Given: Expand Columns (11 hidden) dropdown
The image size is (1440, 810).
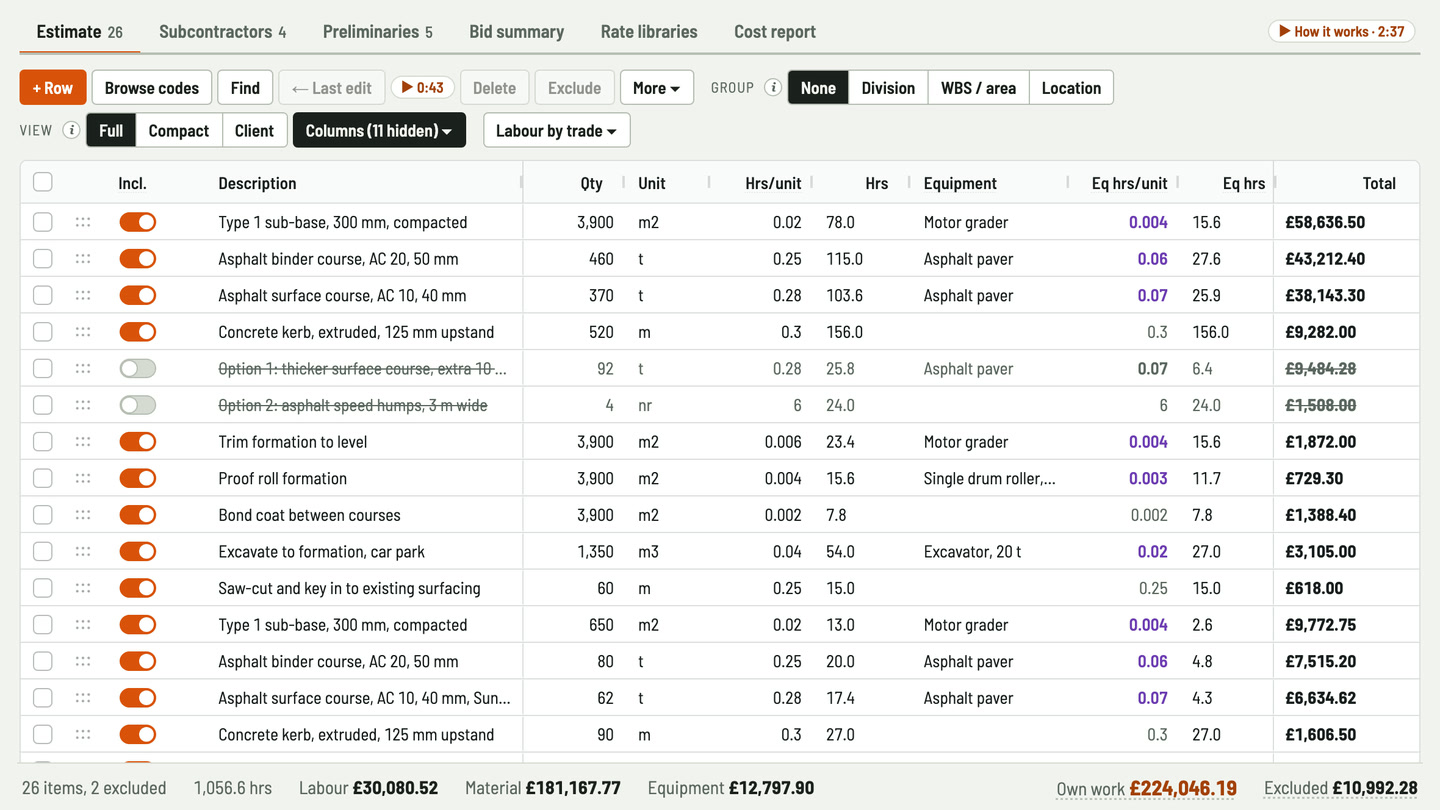Looking at the screenshot, I should 379,131.
